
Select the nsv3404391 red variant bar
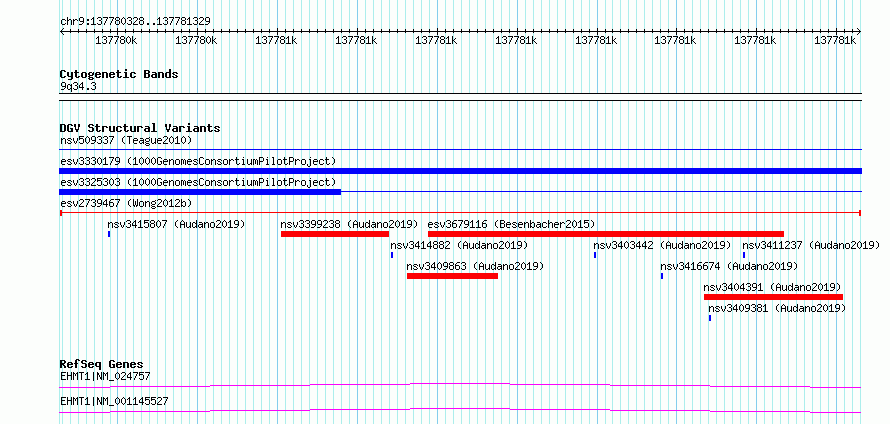tap(773, 297)
